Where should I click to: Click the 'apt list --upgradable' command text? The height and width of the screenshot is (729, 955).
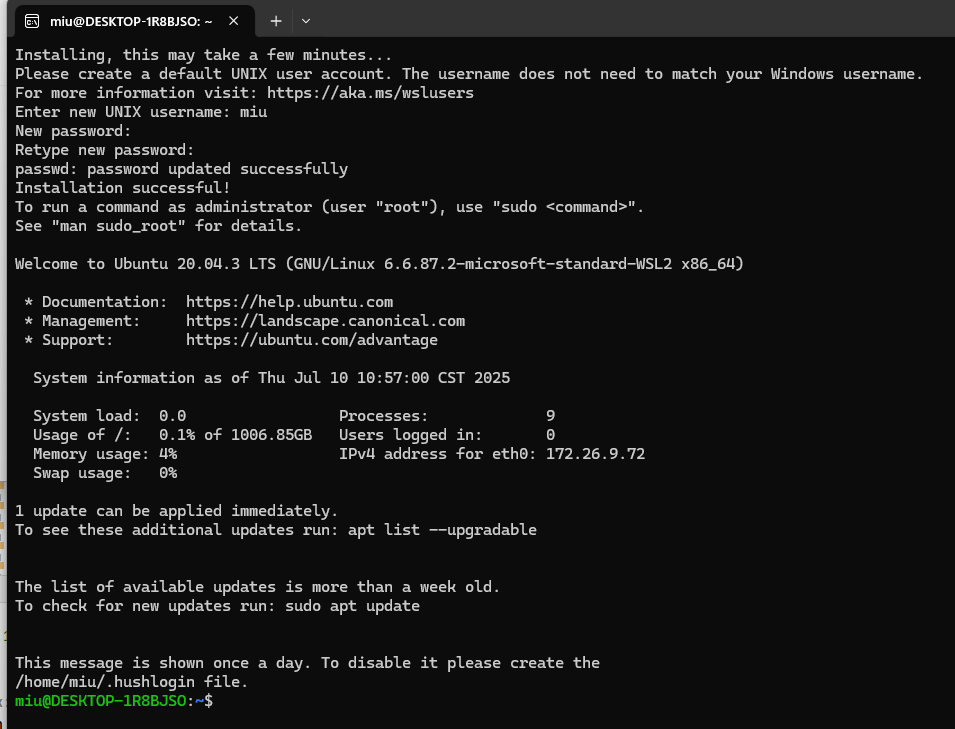click(442, 530)
